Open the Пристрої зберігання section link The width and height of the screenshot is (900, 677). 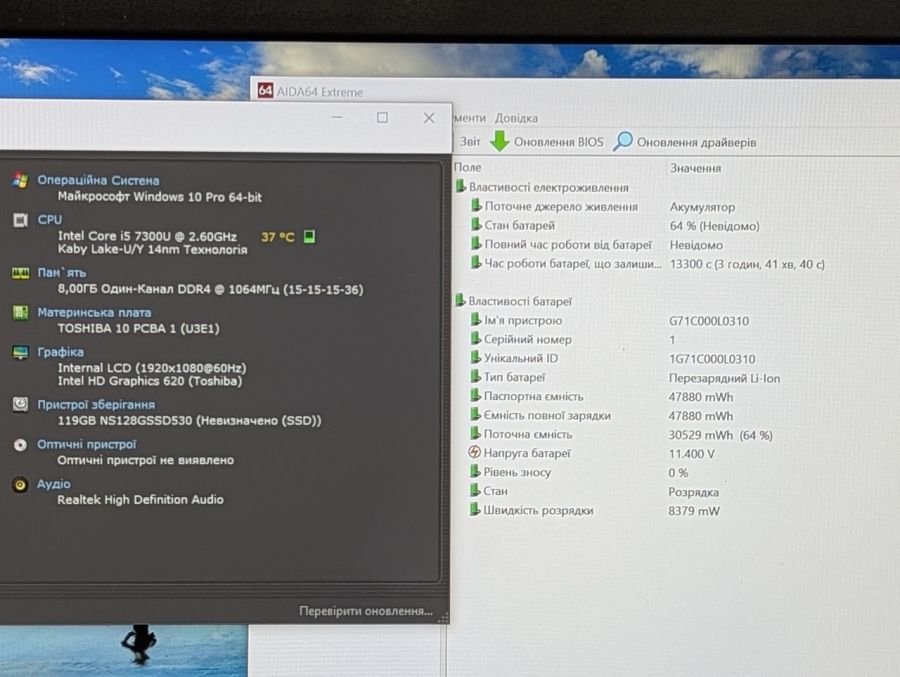(x=96, y=405)
